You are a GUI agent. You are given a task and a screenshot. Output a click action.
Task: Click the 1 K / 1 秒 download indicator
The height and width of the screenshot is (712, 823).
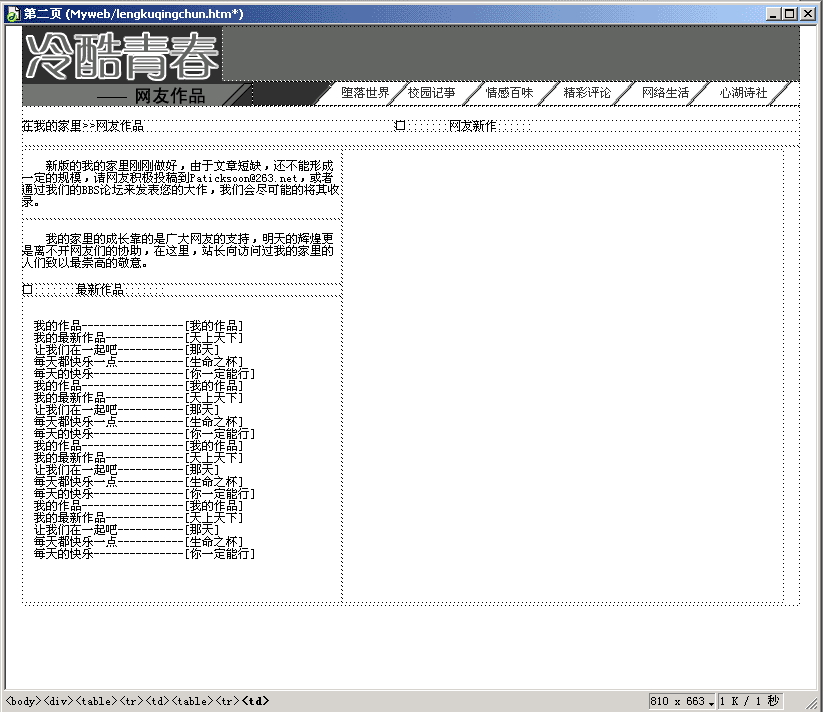[x=750, y=702]
